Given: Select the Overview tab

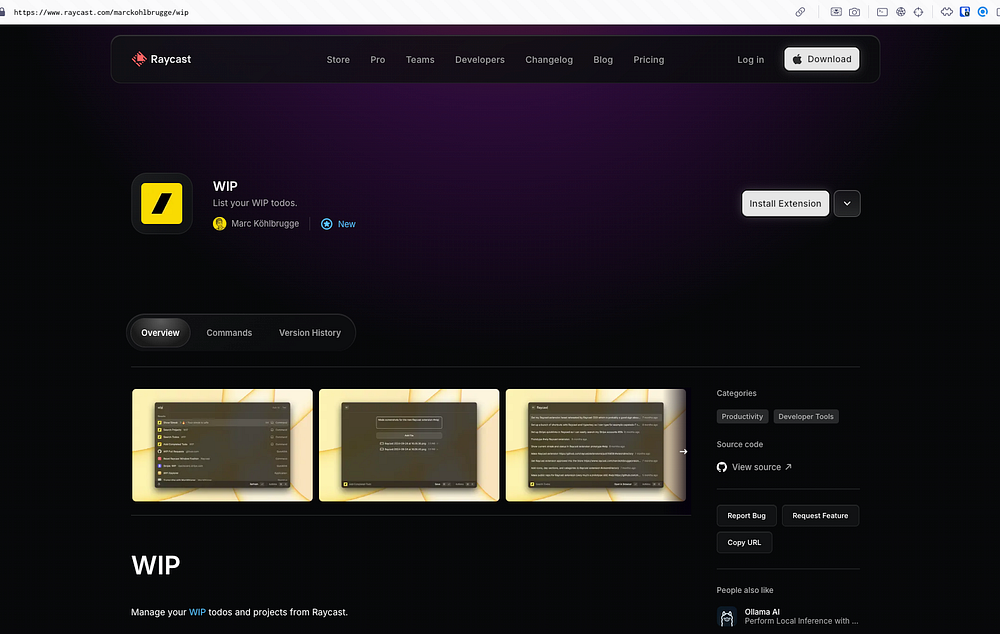Looking at the screenshot, I should pyautogui.click(x=160, y=333).
